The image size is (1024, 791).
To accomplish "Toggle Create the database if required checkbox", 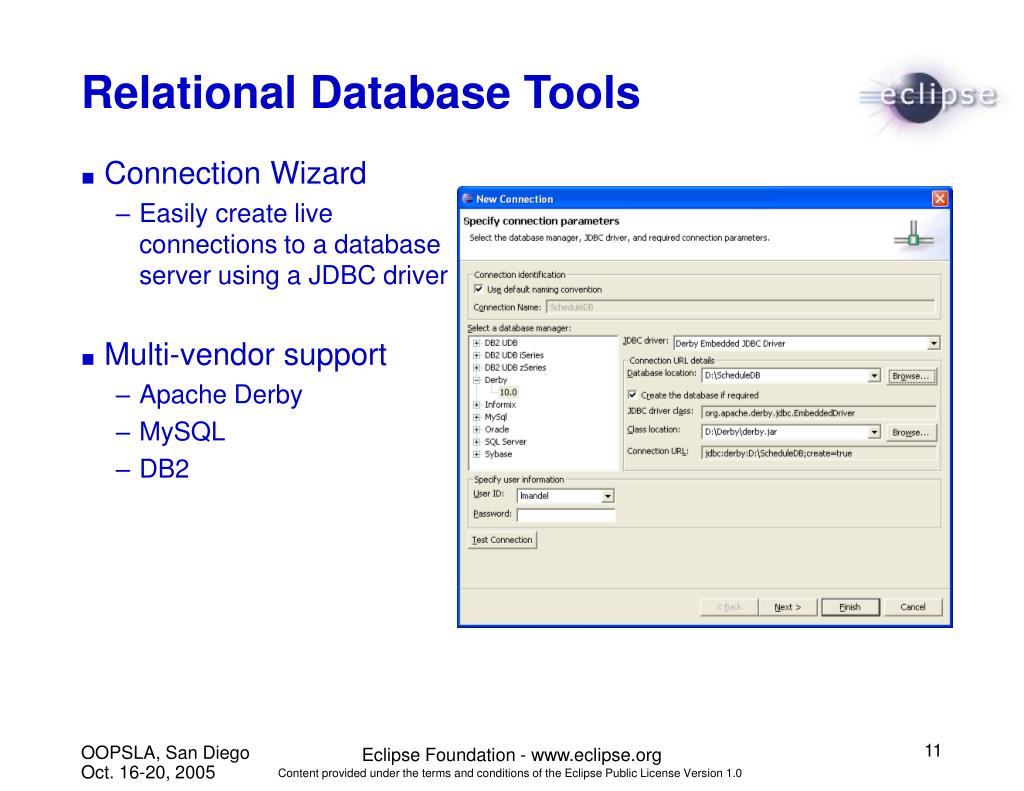I will pyautogui.click(x=632, y=395).
